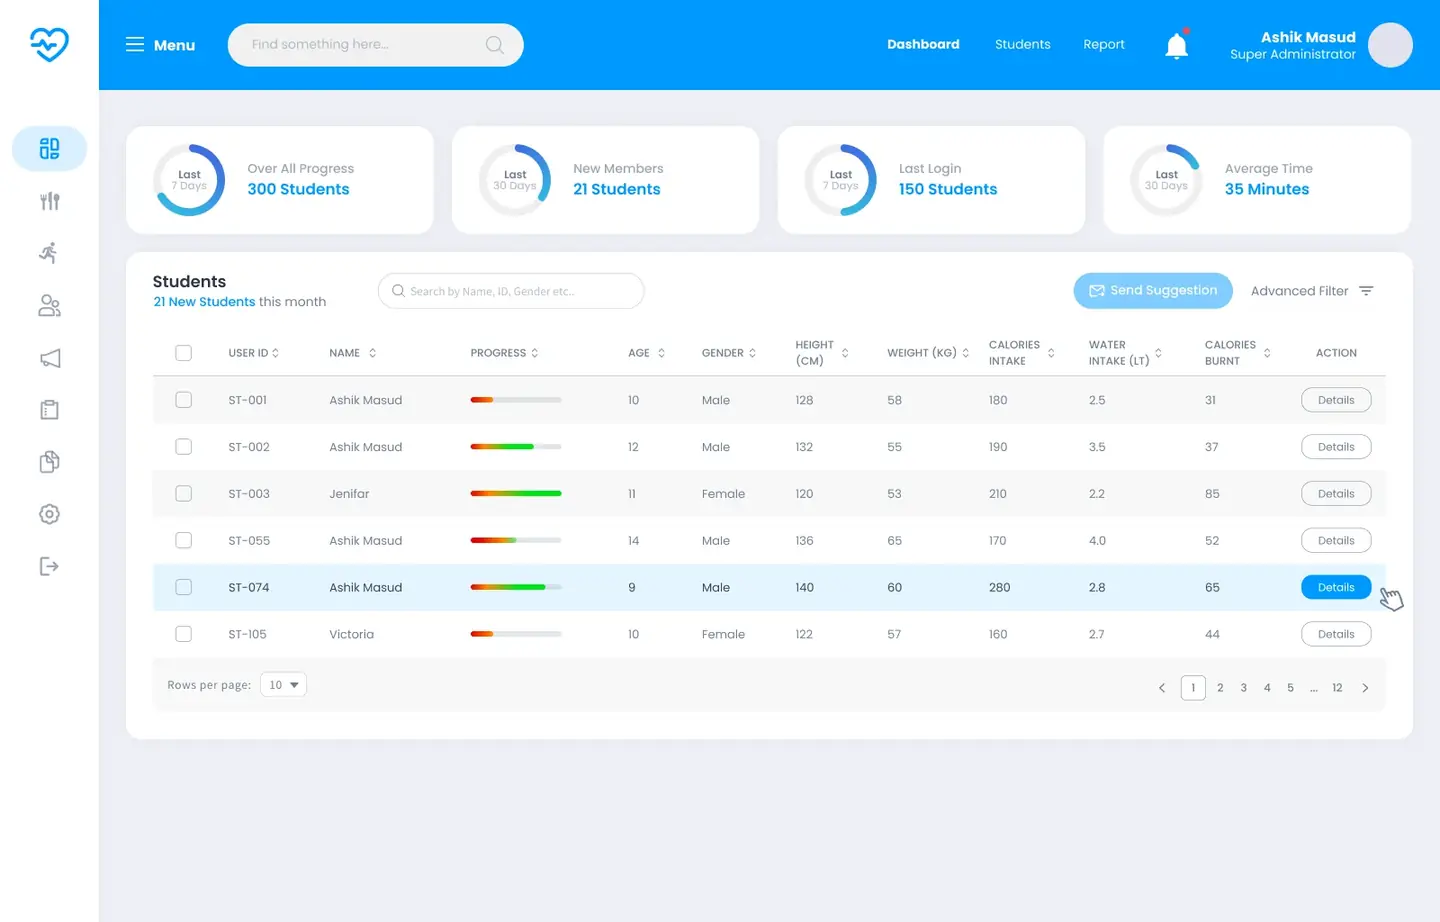Sort by PROGRESS column arrows

[535, 353]
